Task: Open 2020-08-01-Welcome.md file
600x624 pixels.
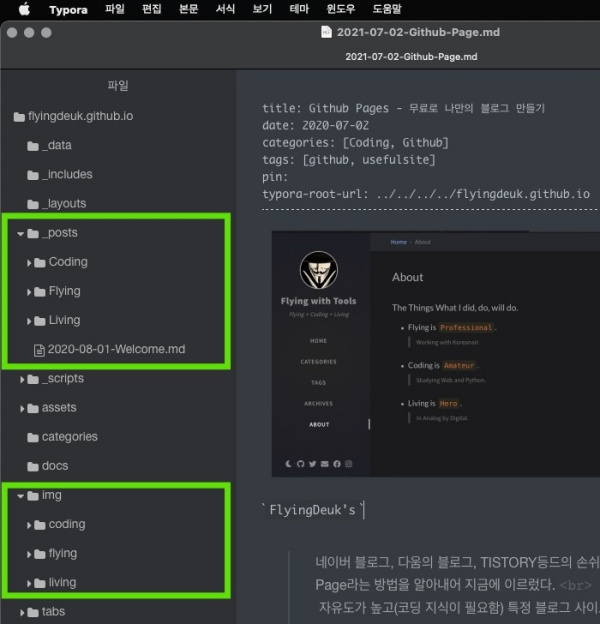Action: (115, 350)
